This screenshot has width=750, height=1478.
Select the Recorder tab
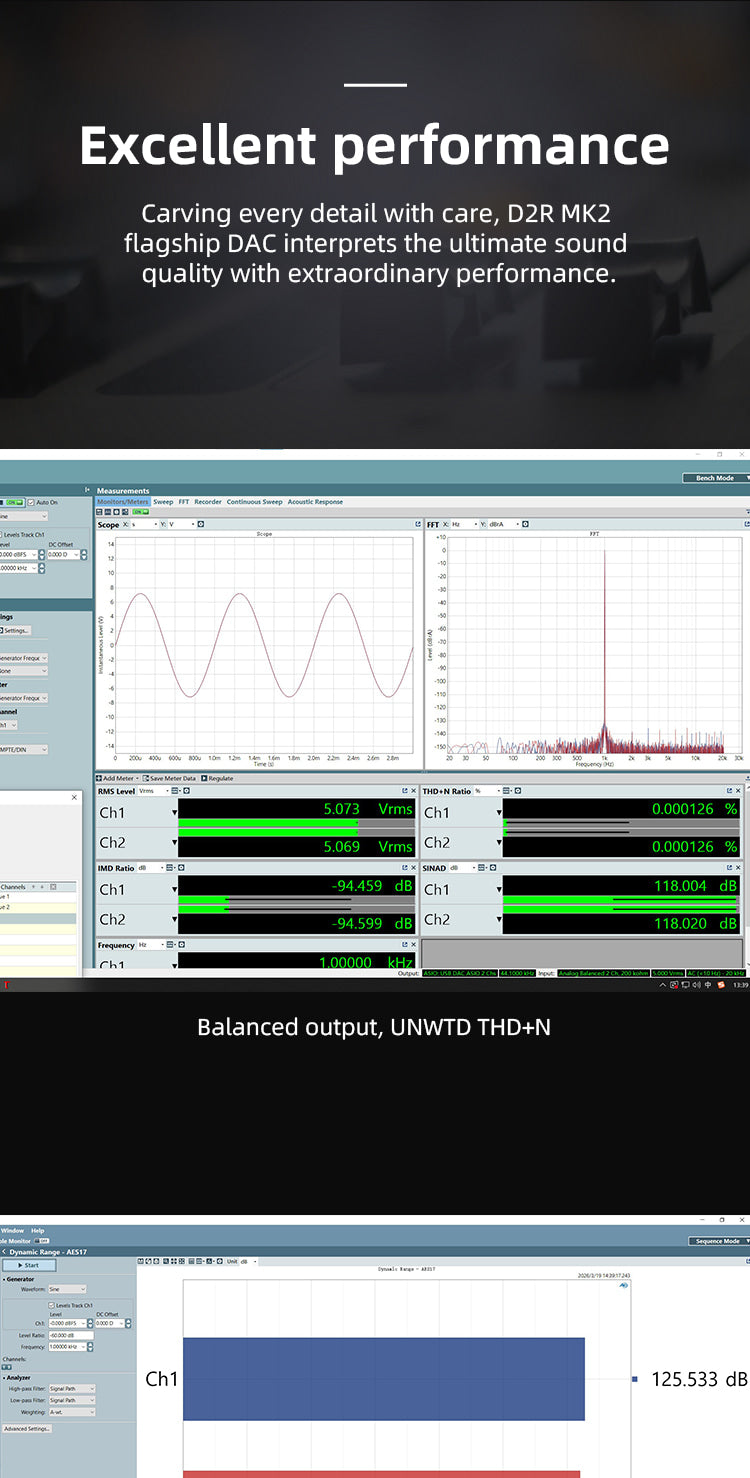pos(208,502)
